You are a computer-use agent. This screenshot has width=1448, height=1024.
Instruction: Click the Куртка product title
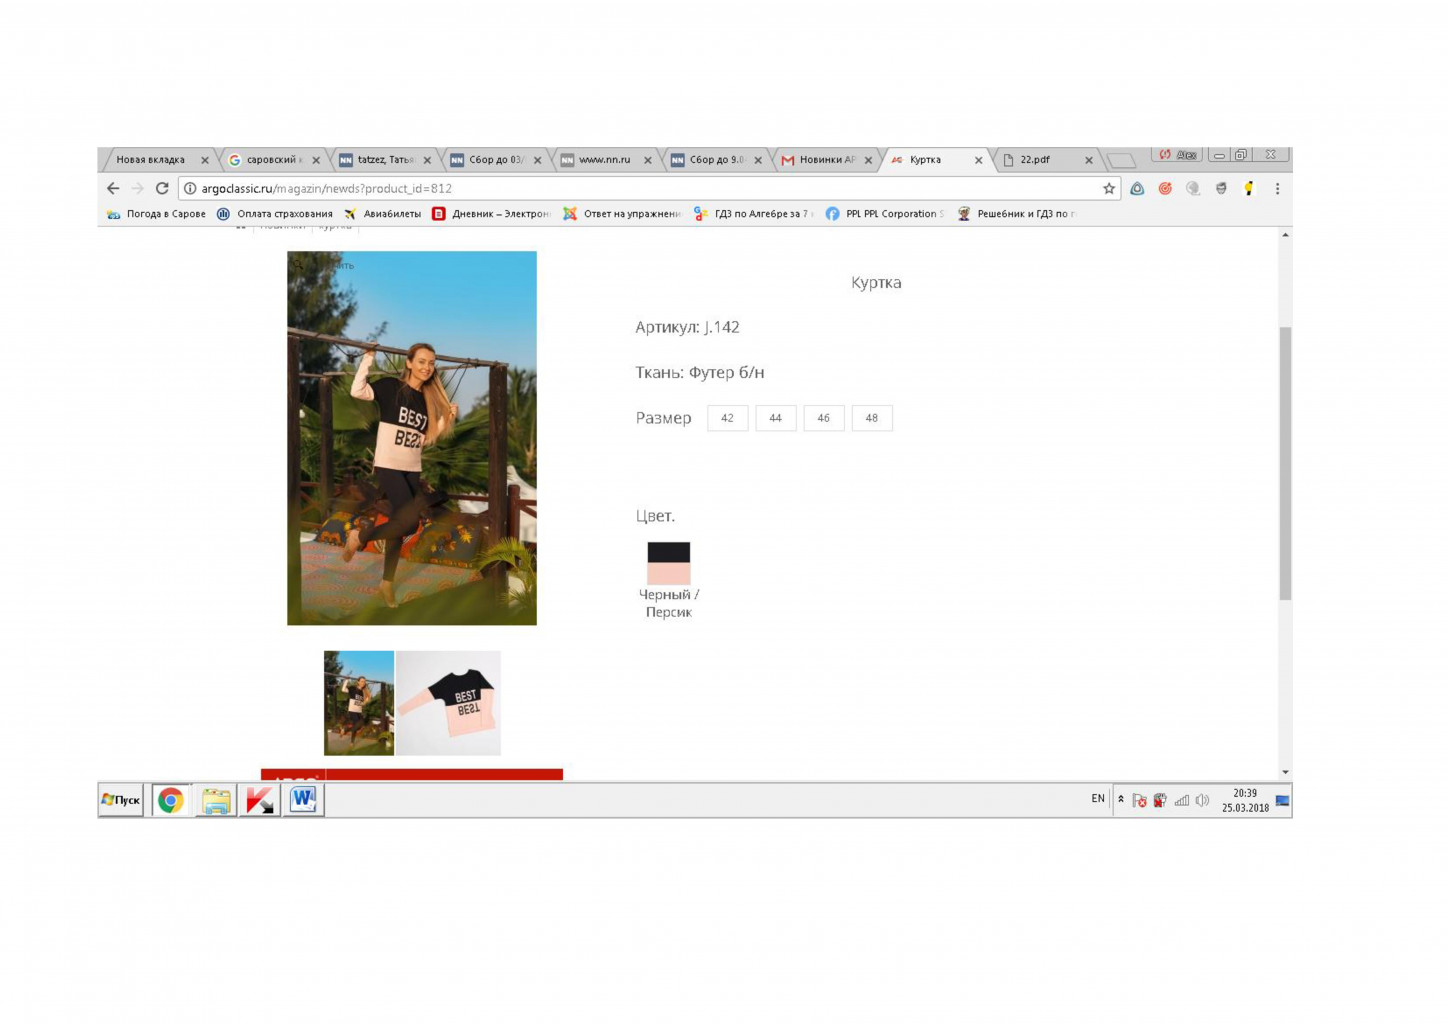[876, 282]
